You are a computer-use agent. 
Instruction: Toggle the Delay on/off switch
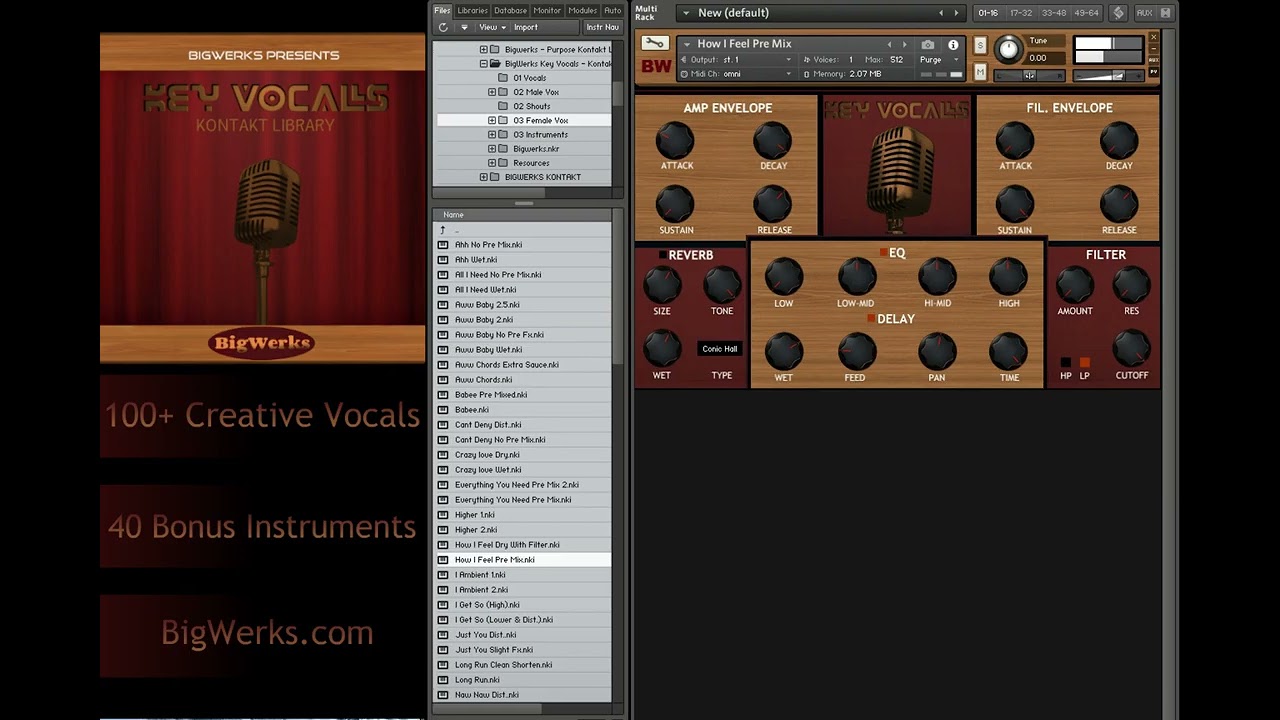point(872,319)
